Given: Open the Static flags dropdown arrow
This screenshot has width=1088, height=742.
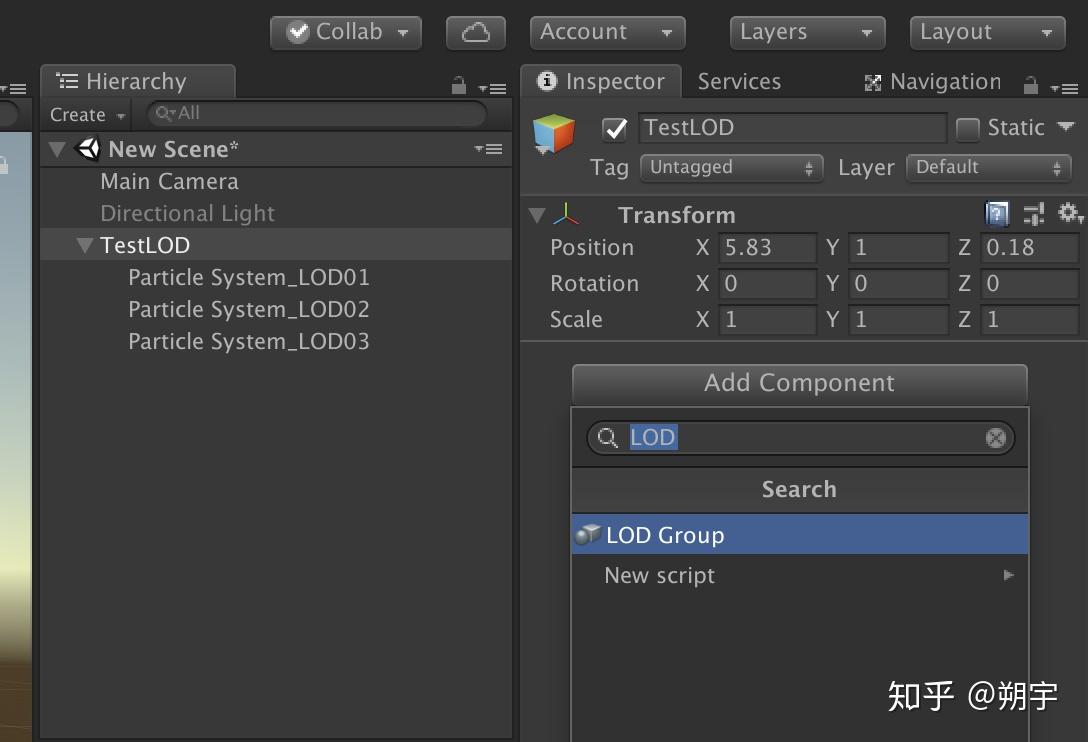Looking at the screenshot, I should [x=1065, y=127].
